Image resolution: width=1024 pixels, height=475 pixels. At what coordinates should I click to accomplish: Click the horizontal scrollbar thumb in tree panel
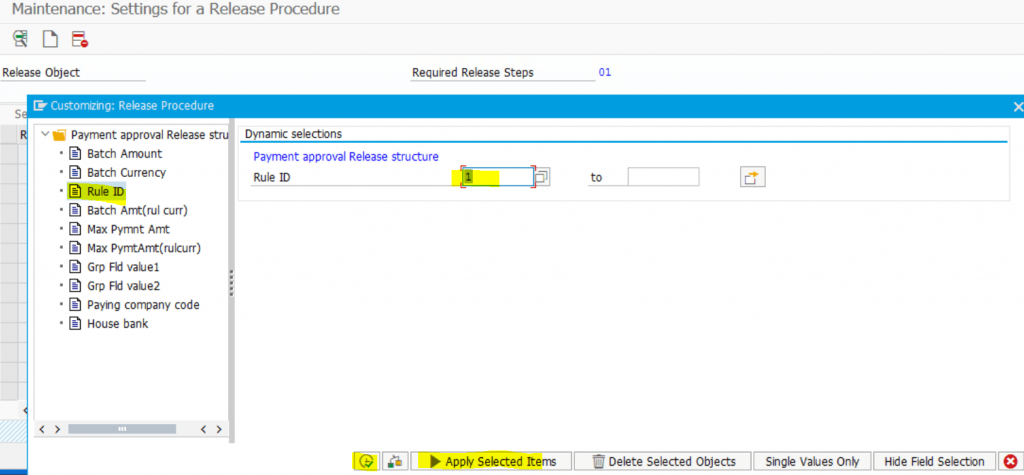pyautogui.click(x=122, y=429)
